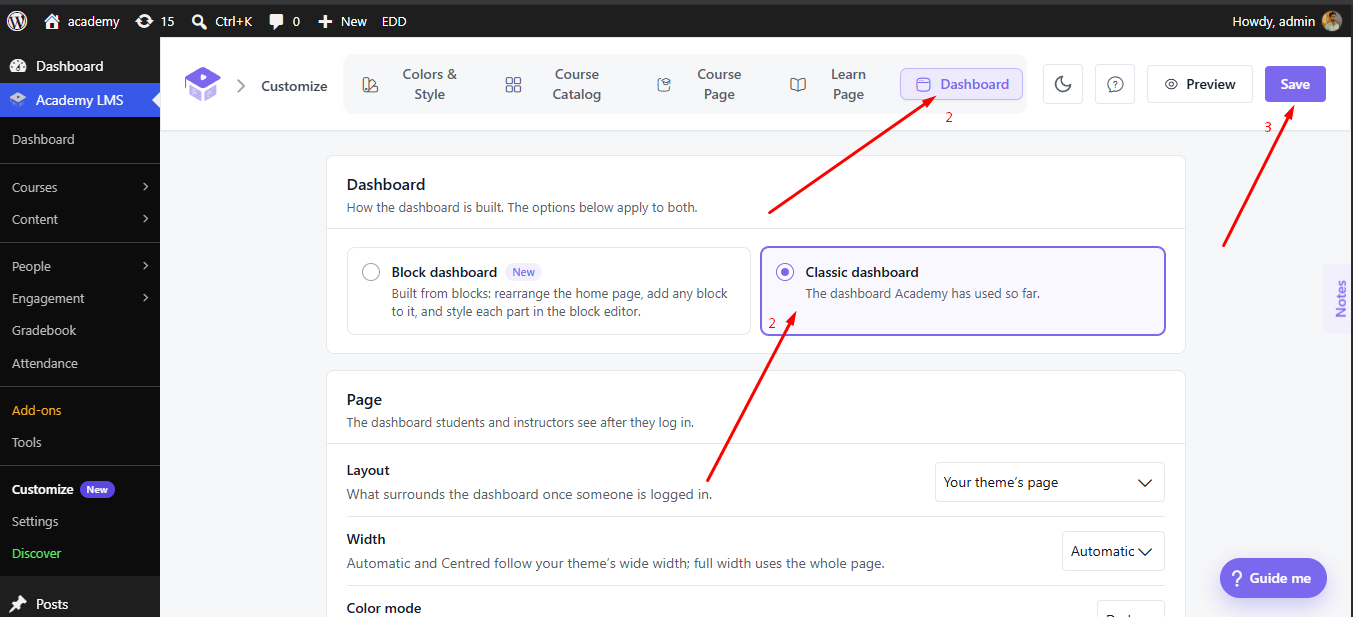Image resolution: width=1353 pixels, height=617 pixels.
Task: Open Layout dropdown Your theme's page
Action: point(1050,482)
